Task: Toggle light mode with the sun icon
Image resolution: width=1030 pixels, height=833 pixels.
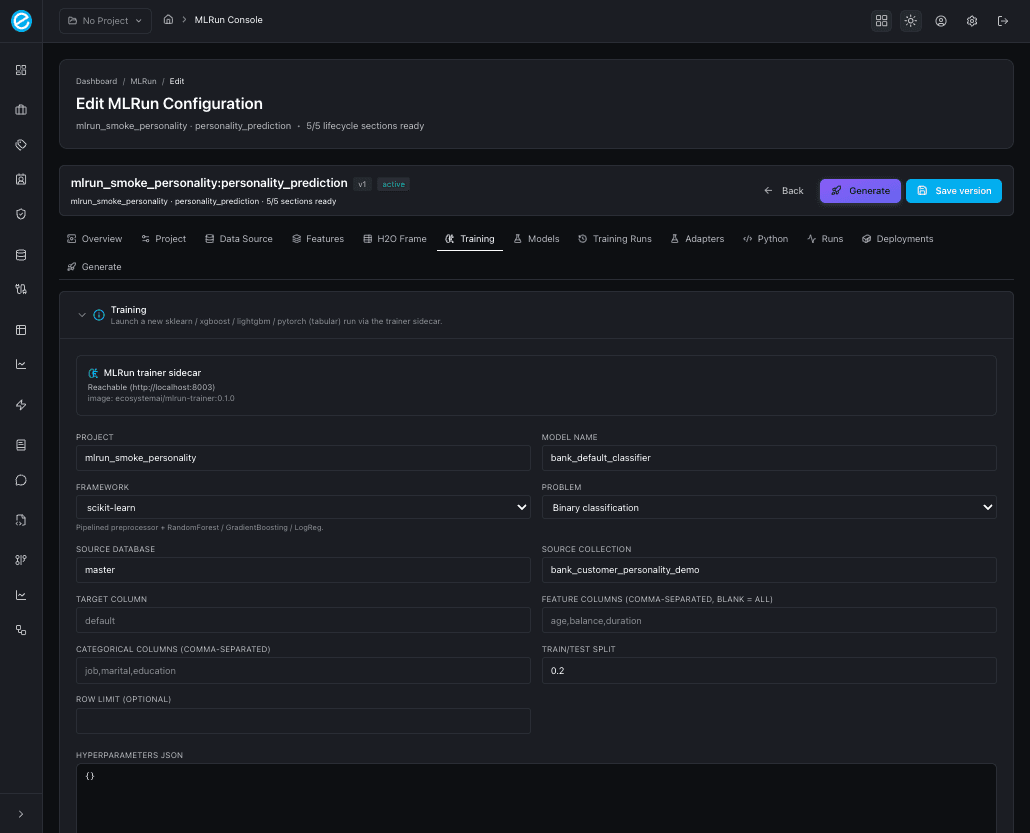Action: click(x=910, y=20)
